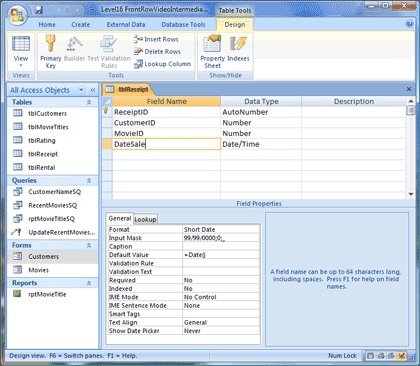Switch to the Home ribbon tab
The image size is (420, 366).
(x=47, y=25)
